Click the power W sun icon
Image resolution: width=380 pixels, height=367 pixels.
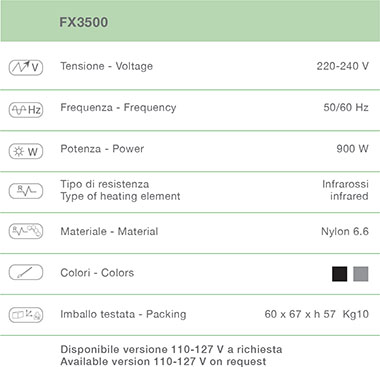point(26,151)
